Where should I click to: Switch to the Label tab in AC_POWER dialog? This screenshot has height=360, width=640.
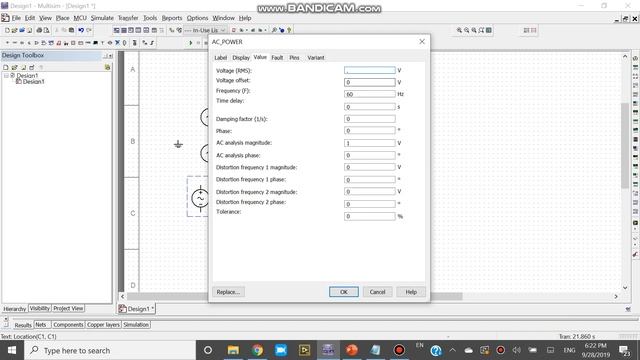click(x=220, y=58)
